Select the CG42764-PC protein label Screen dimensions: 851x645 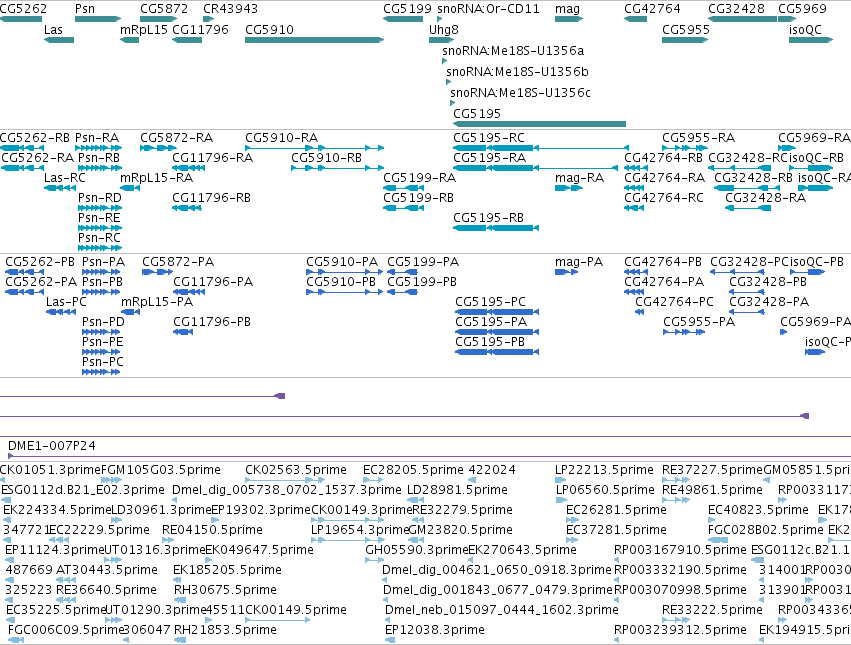[x=674, y=302]
